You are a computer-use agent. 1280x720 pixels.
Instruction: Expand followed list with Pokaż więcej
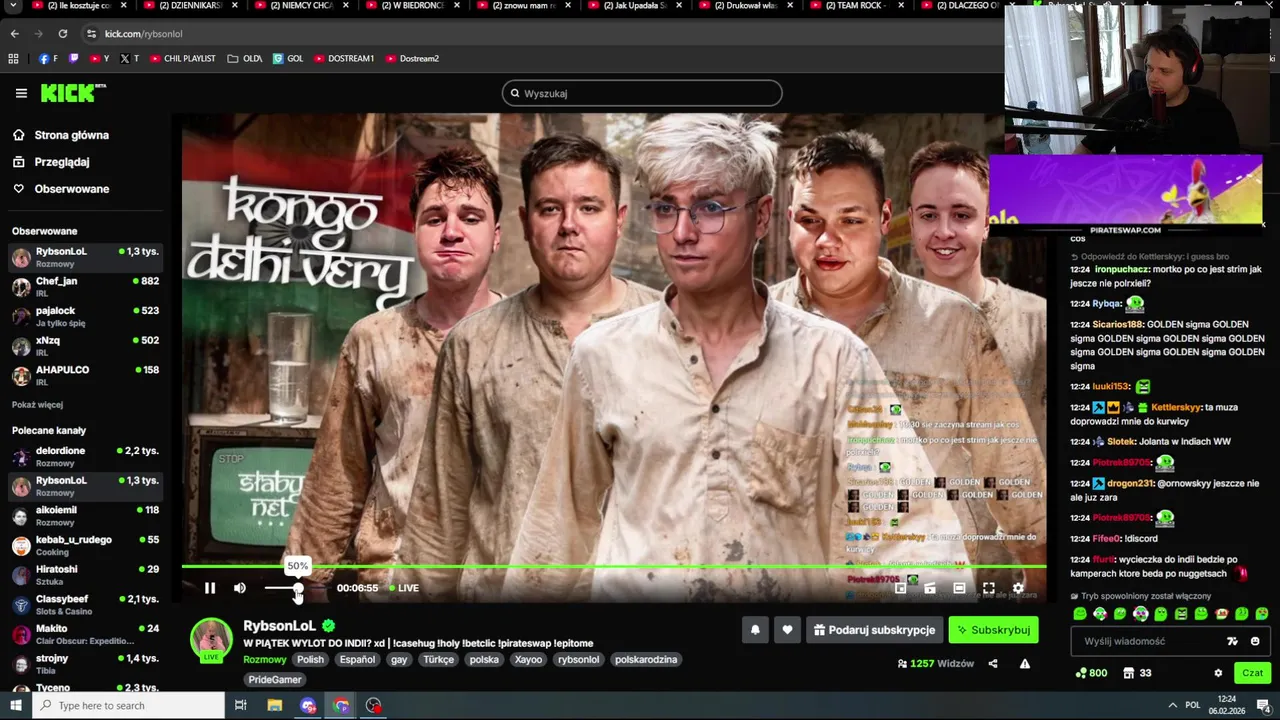coord(37,405)
